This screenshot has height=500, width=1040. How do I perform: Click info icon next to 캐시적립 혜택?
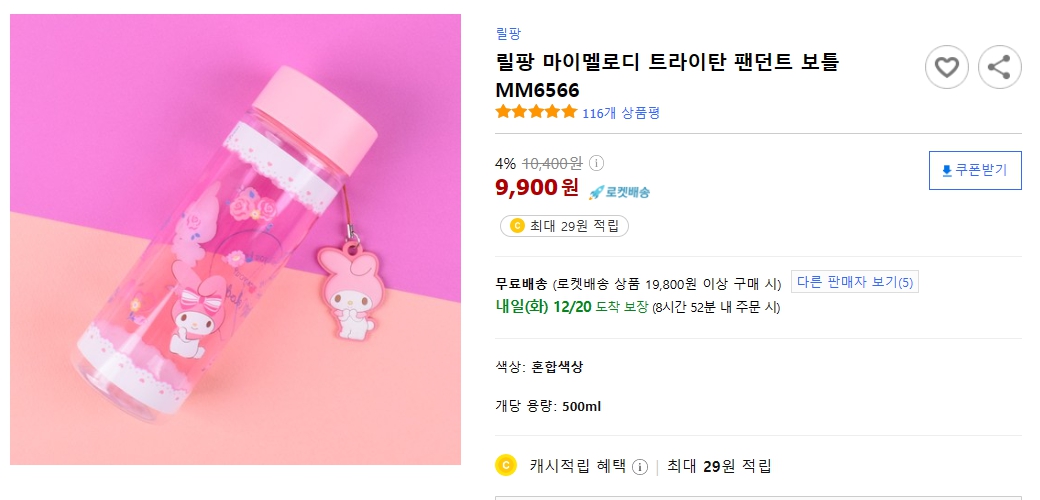click(x=640, y=466)
